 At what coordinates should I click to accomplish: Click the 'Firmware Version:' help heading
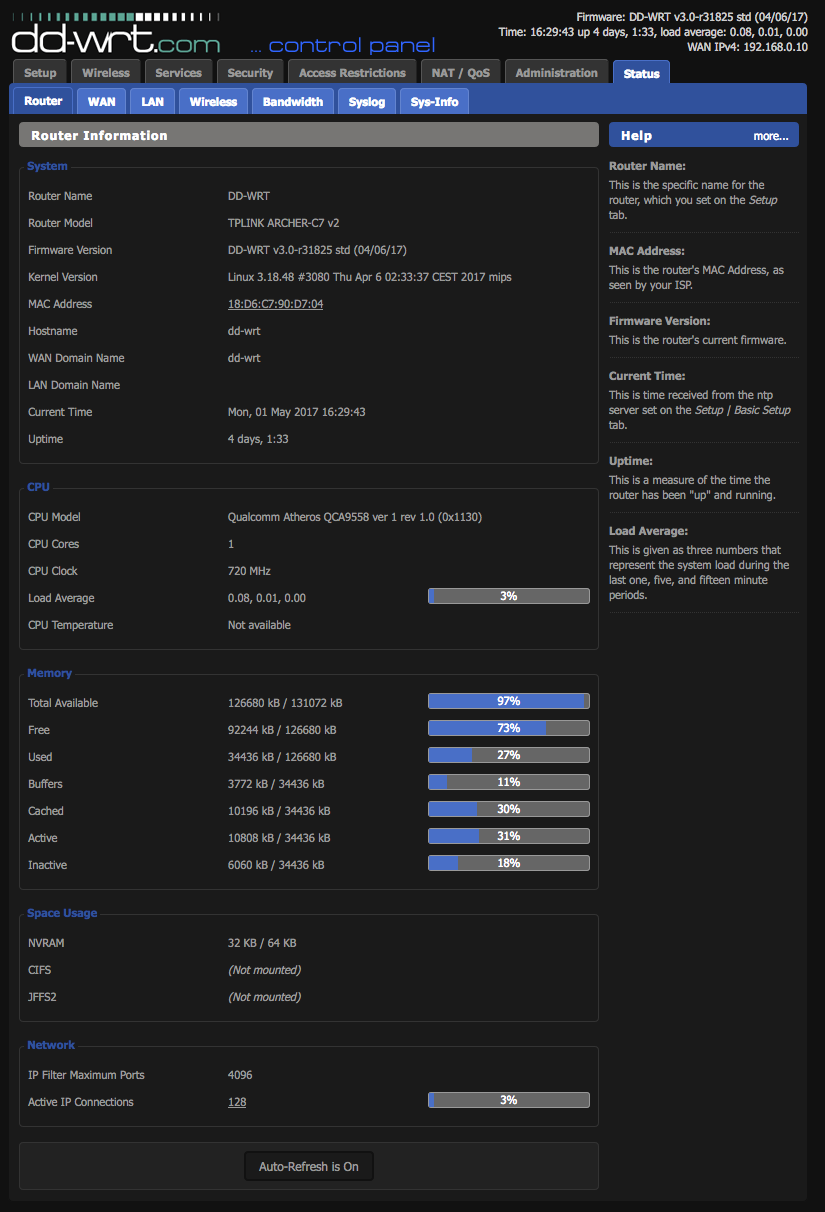point(659,321)
